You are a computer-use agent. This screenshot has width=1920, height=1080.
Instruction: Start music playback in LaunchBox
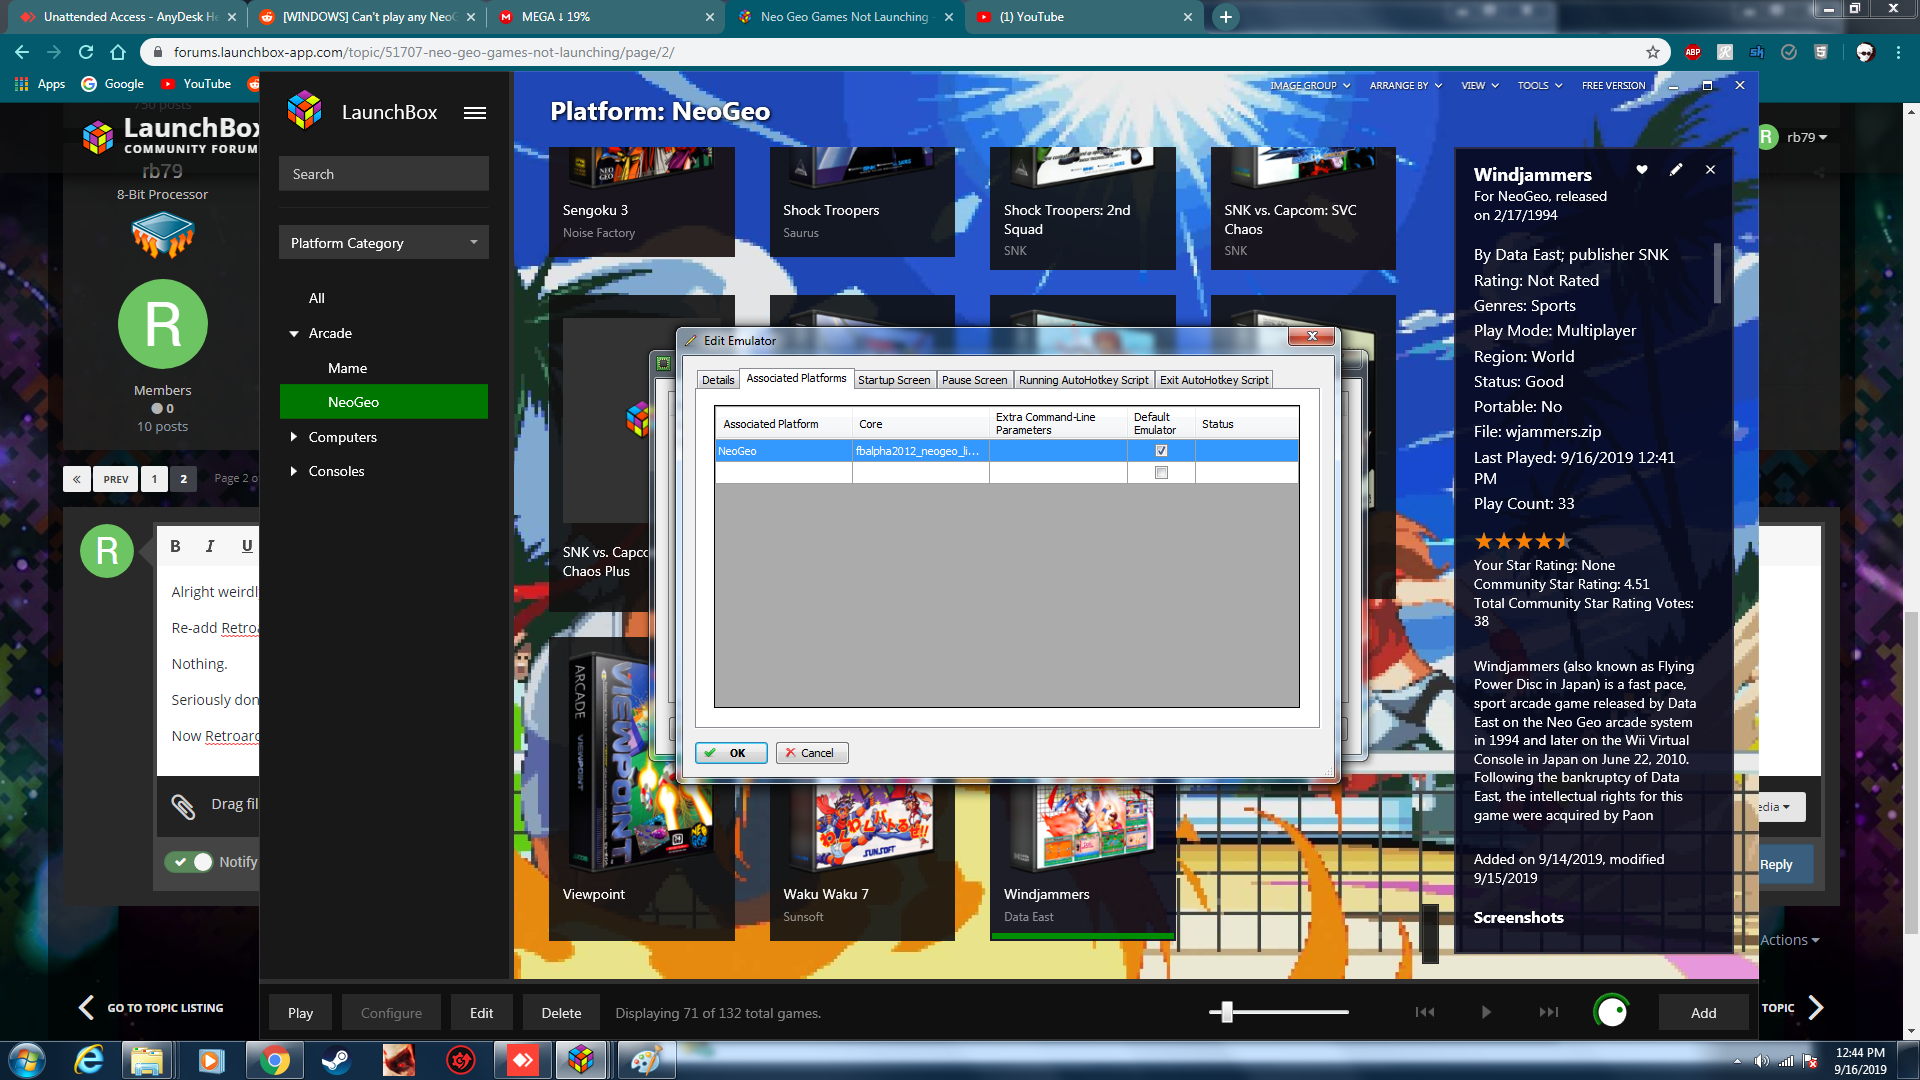tap(1486, 1012)
